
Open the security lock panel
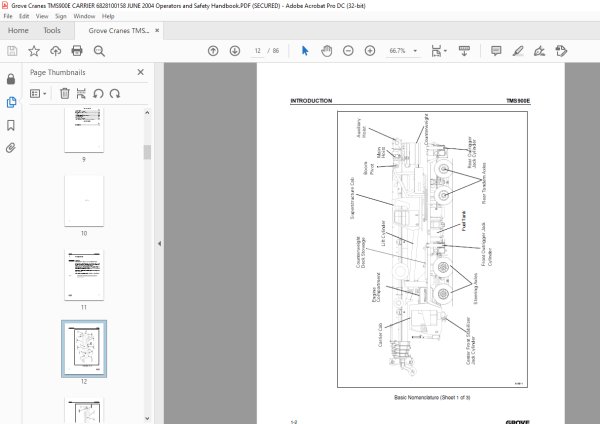tap(11, 79)
